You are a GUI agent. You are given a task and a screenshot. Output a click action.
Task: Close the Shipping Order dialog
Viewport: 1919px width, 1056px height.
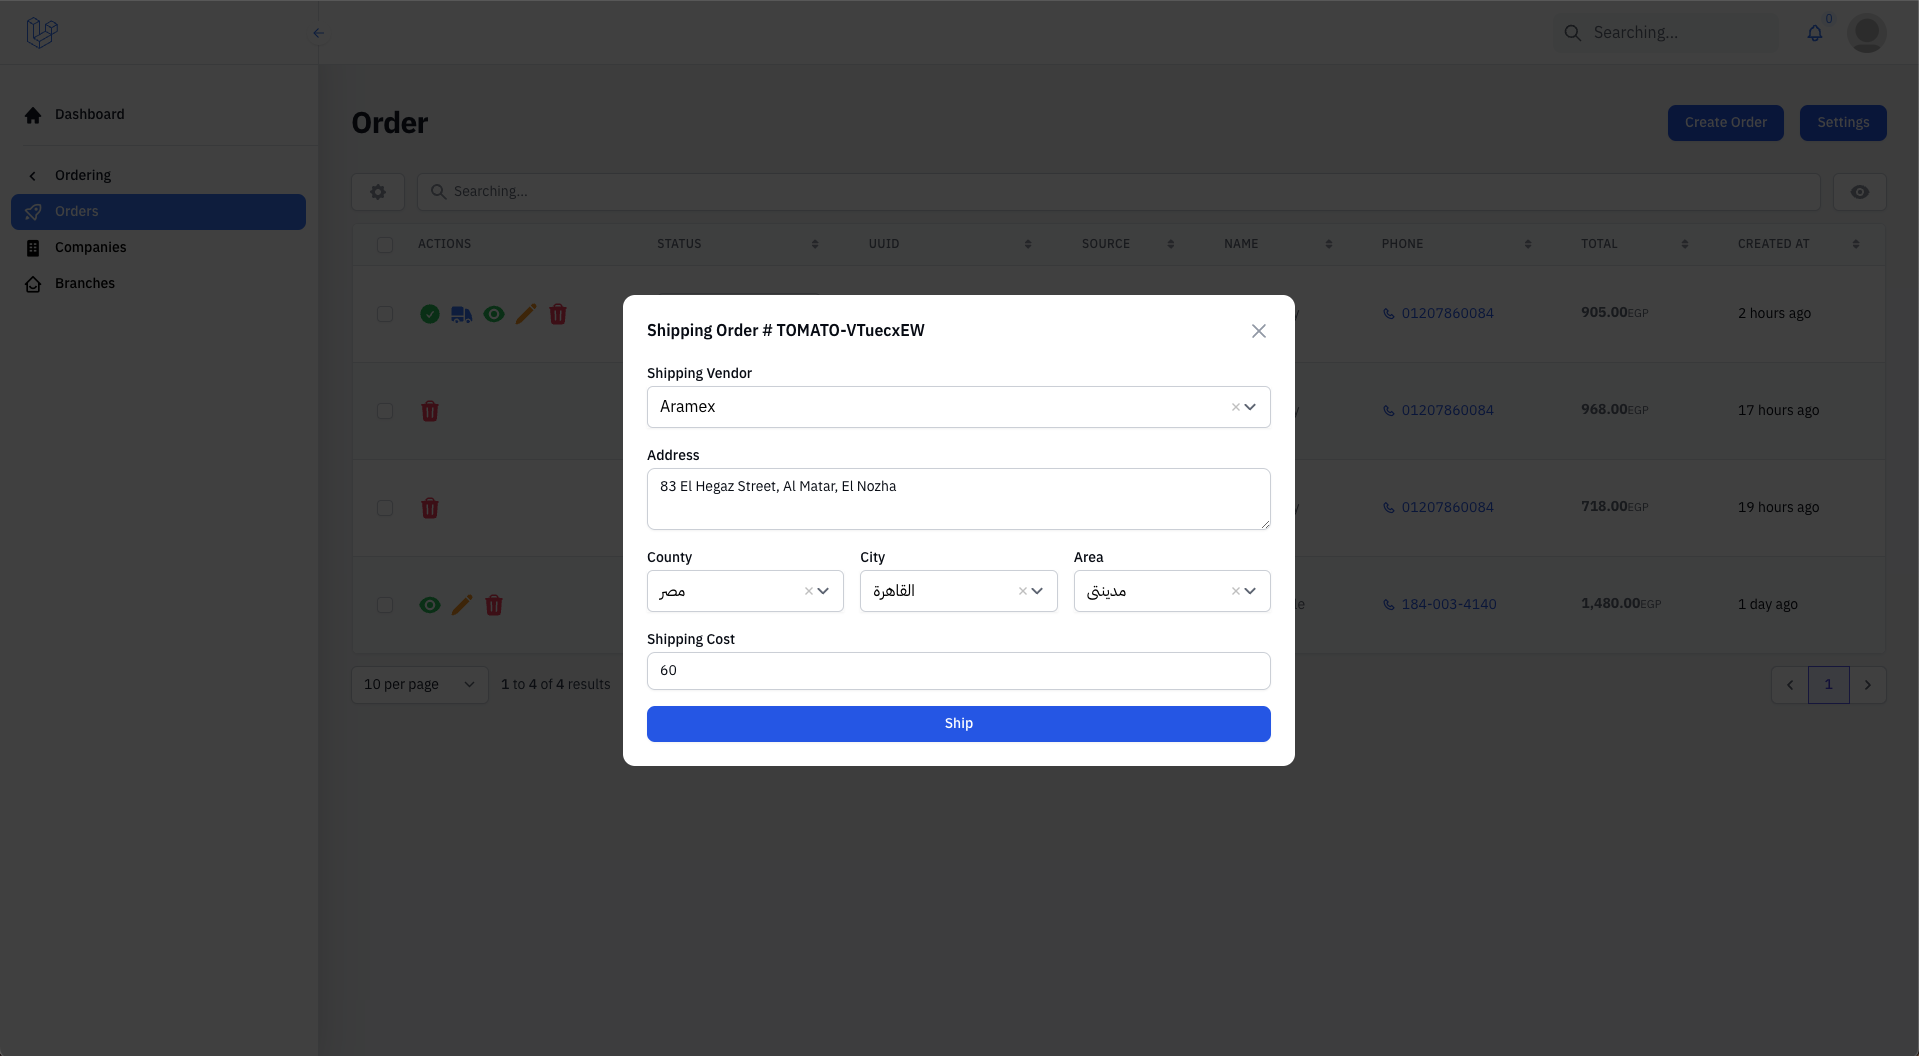1259,331
